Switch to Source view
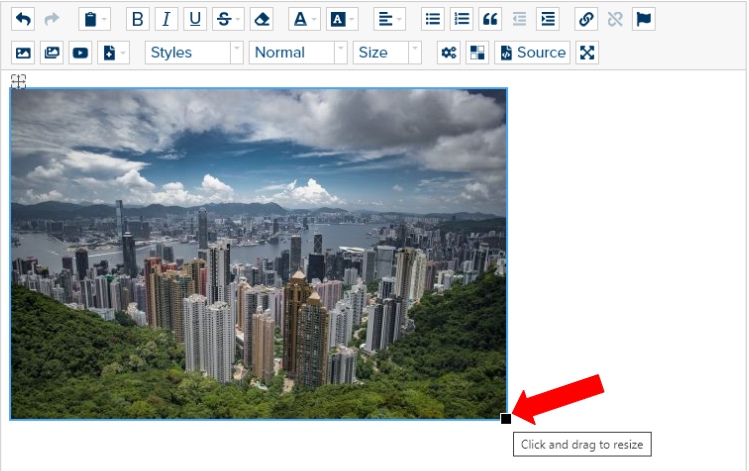 533,53
